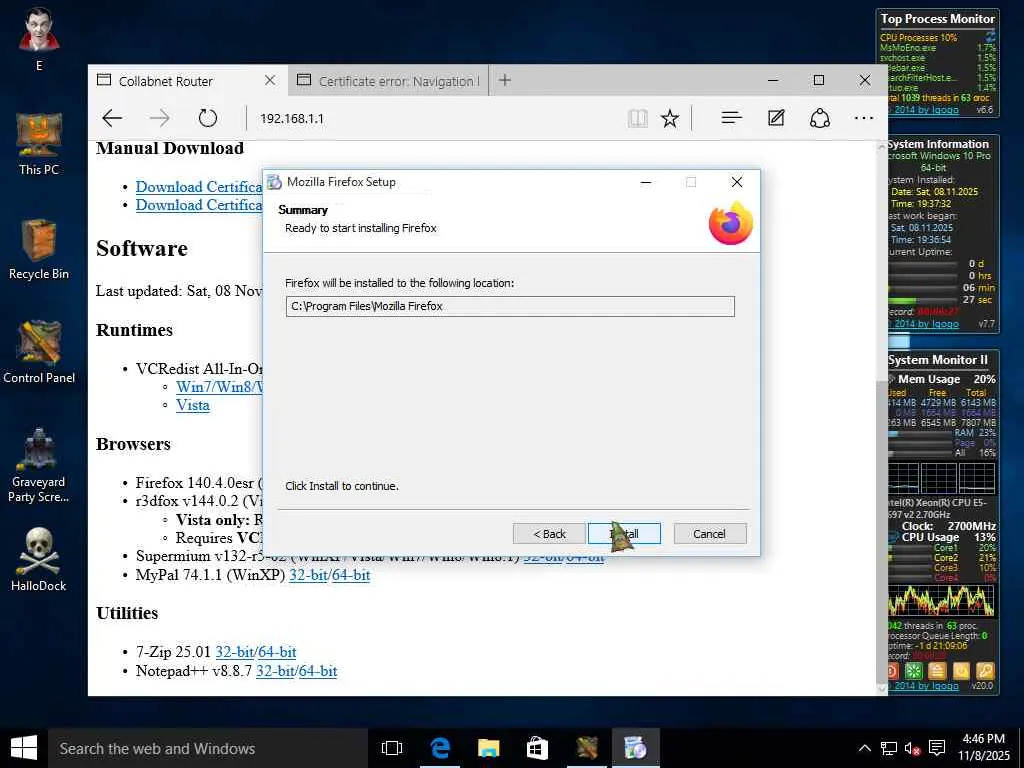Open This PC desktop icon
The width and height of the screenshot is (1024, 768).
[x=39, y=144]
